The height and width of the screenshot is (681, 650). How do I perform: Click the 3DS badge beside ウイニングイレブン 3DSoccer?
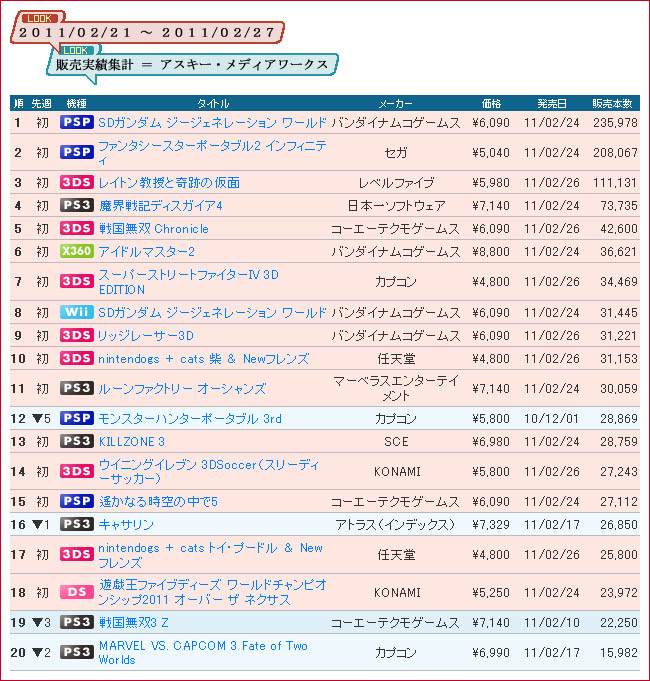(77, 471)
